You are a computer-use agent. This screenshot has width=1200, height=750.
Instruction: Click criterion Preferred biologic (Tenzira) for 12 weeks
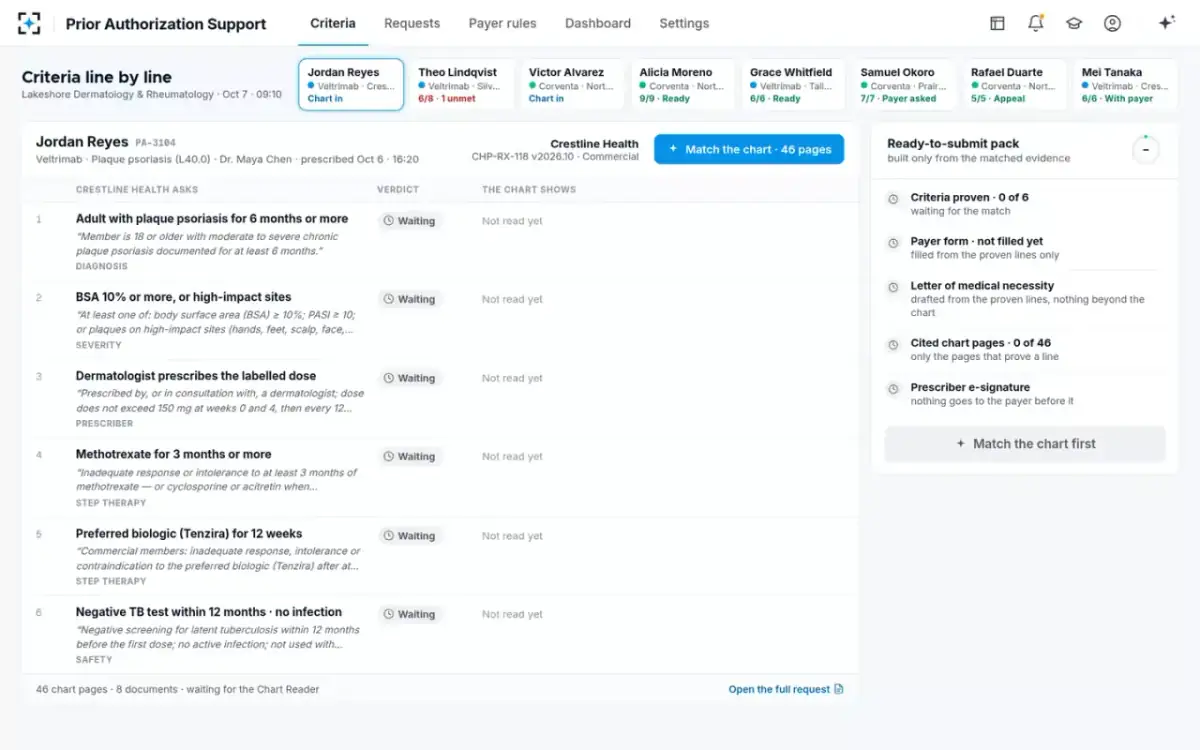[189, 533]
